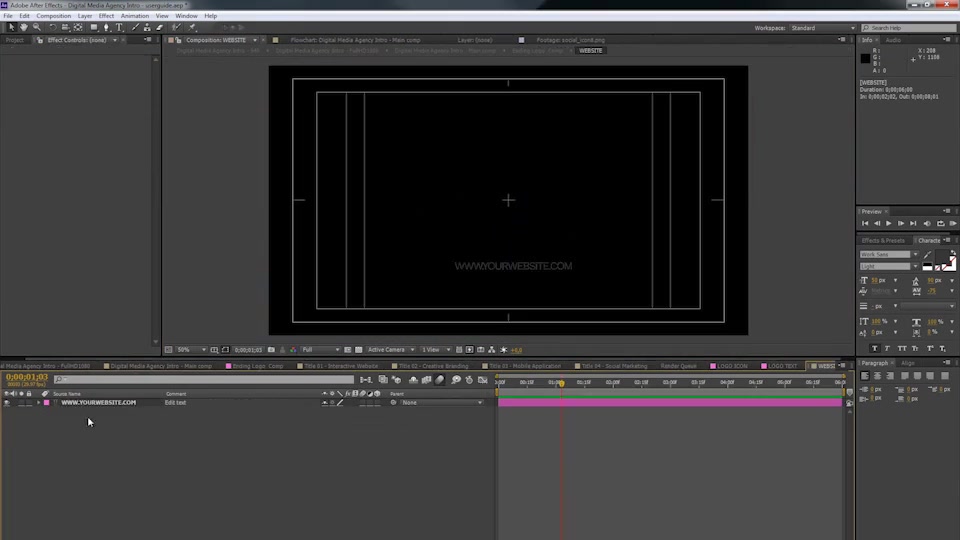Select the Horizontal Type tool
The width and height of the screenshot is (960, 540).
(x=119, y=28)
